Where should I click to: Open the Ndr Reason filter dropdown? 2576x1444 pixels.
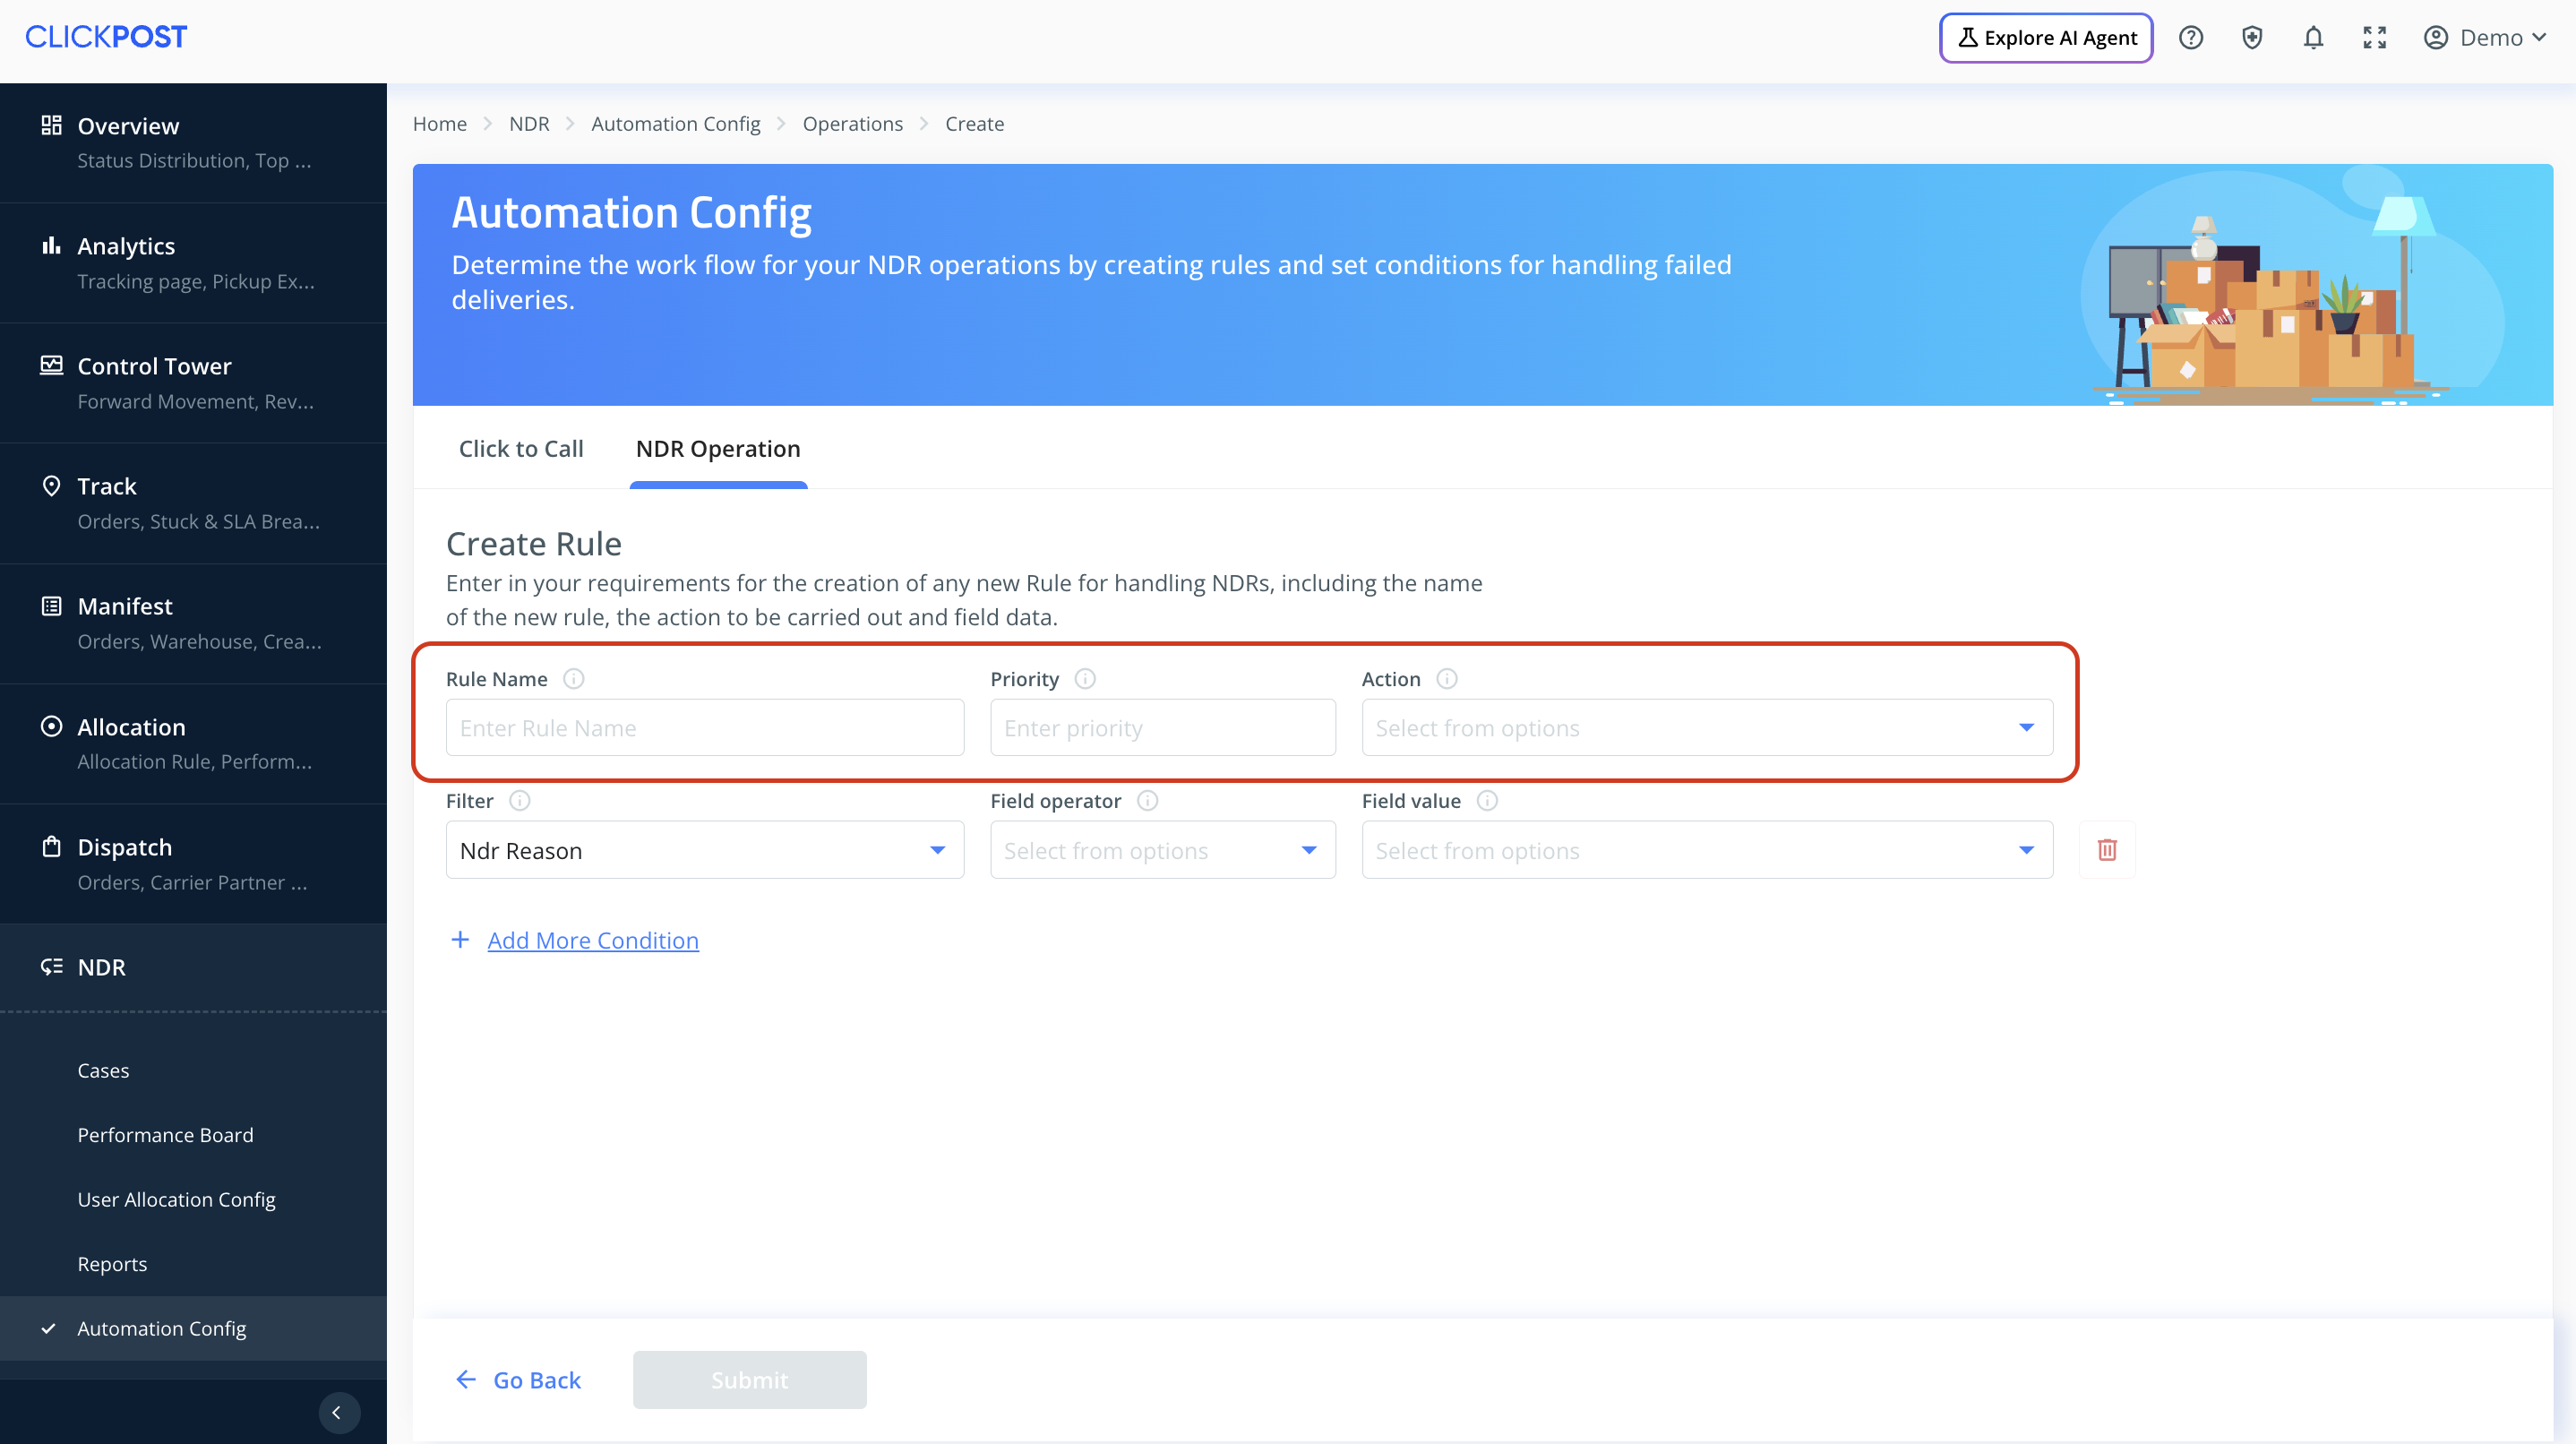coord(704,850)
